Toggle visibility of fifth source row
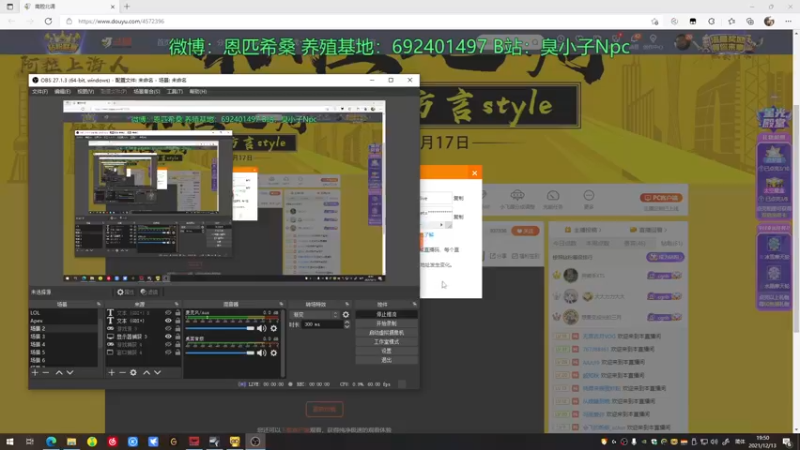The image size is (800, 450). coord(168,344)
